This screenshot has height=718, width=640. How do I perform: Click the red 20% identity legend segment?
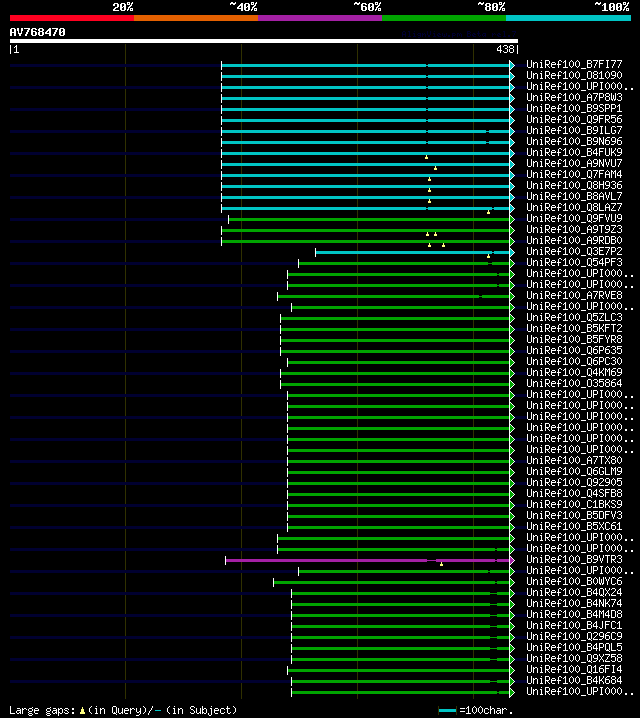pos(72,18)
